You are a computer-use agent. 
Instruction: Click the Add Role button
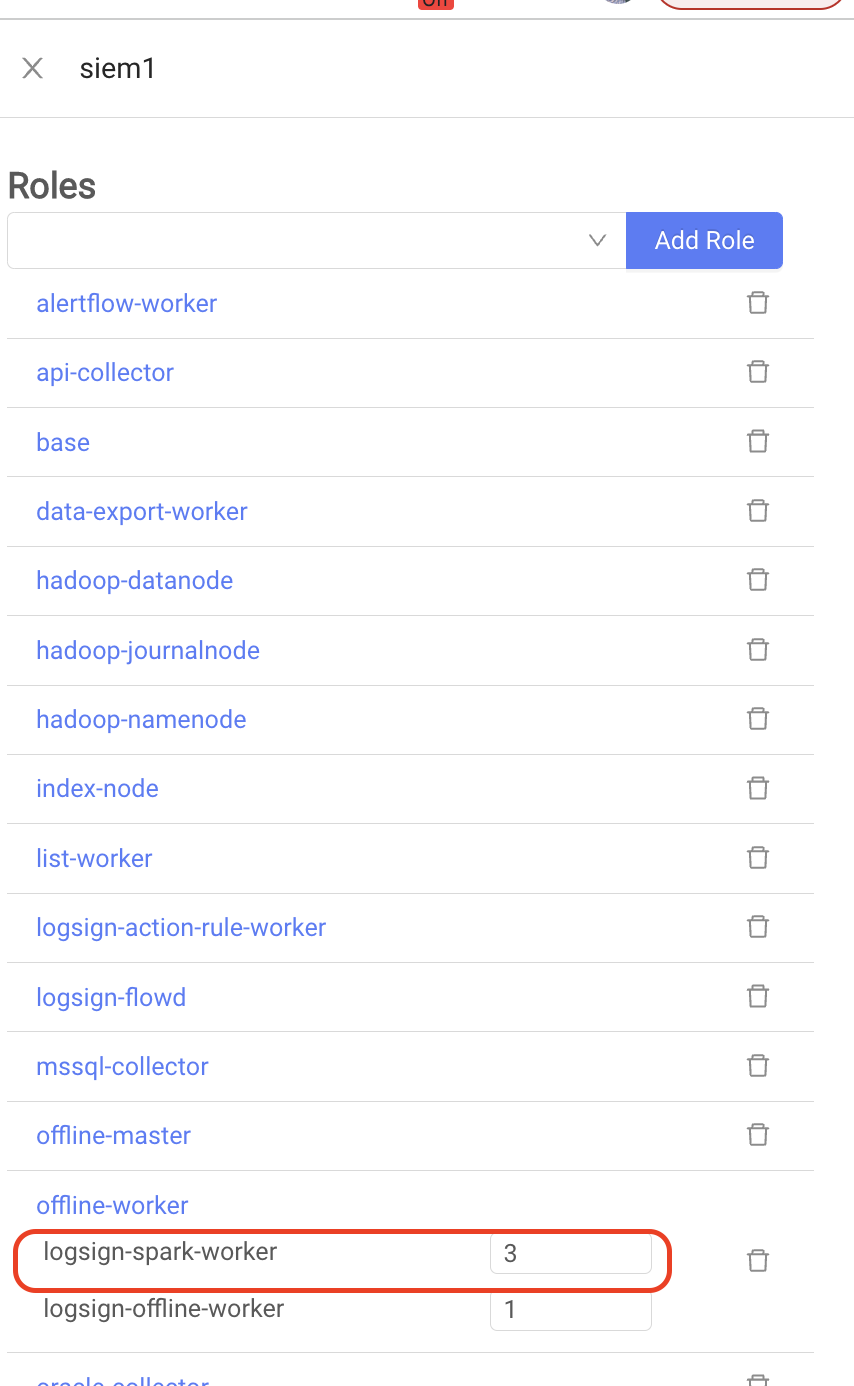[x=704, y=240]
